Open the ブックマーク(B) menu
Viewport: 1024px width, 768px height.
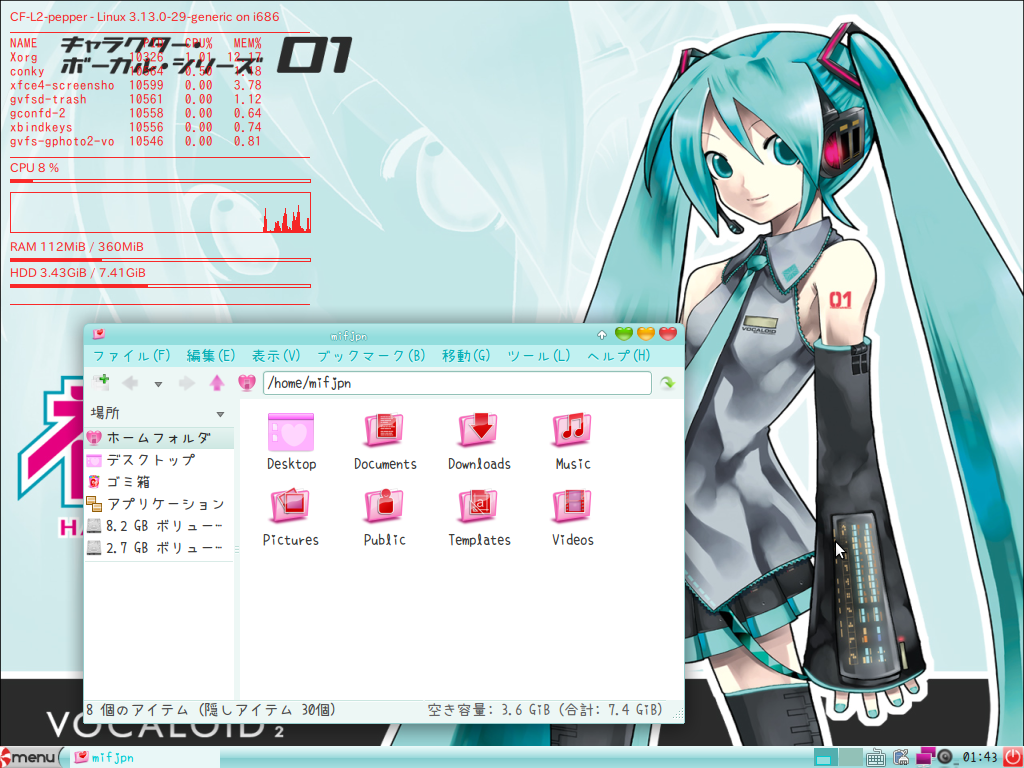(x=371, y=355)
